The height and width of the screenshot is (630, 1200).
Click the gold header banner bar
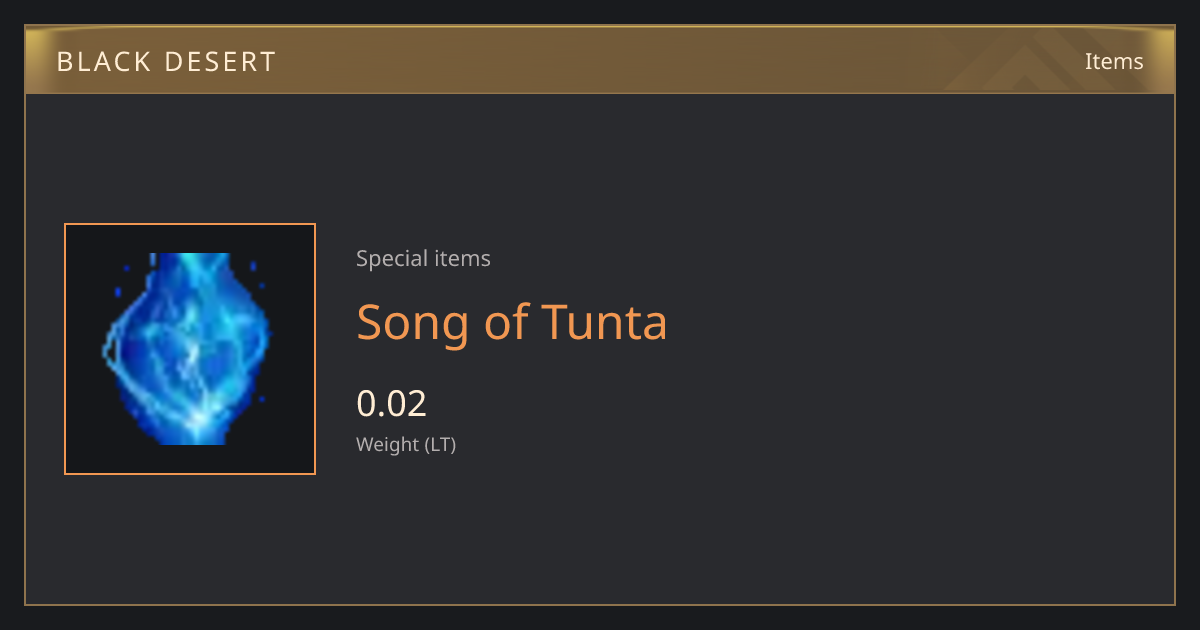click(600, 60)
